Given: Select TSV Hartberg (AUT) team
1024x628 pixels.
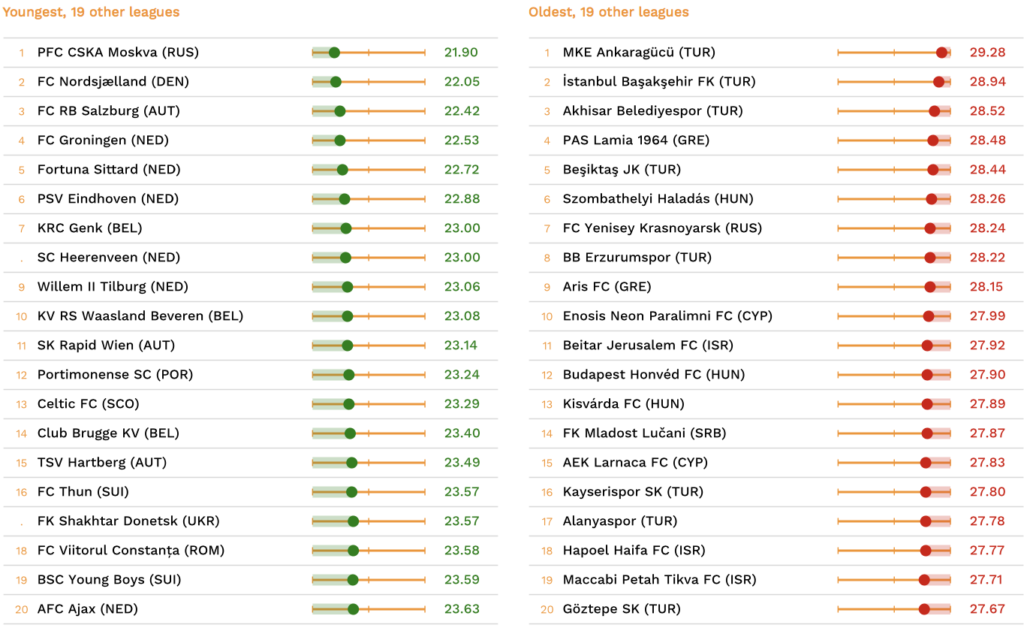Looking at the screenshot, I should click(102, 462).
